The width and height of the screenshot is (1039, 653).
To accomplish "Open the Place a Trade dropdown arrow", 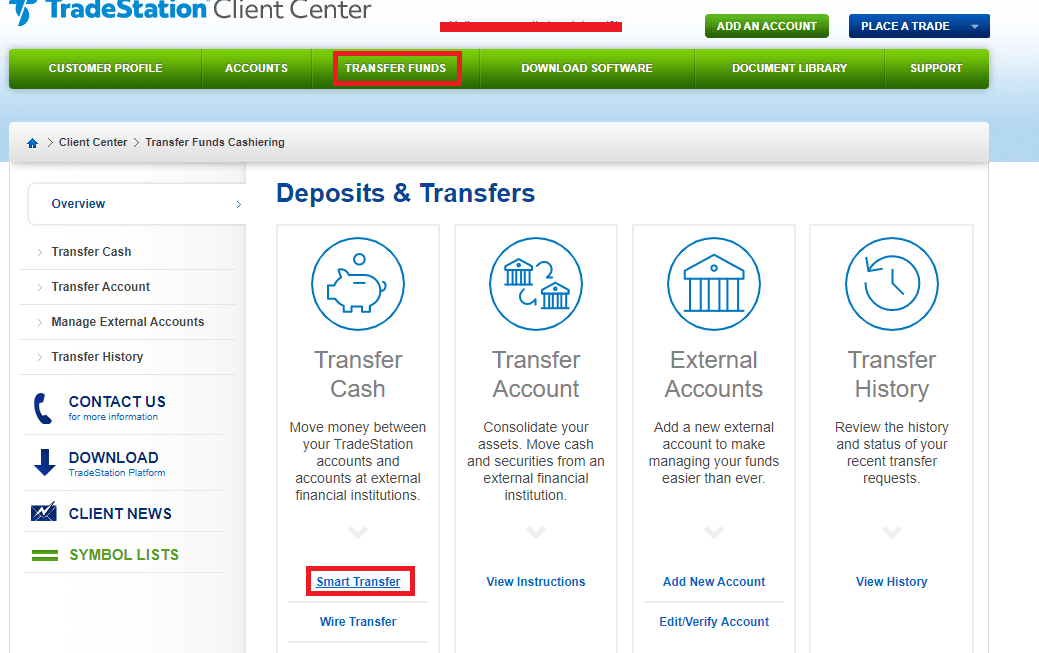I will (x=974, y=26).
